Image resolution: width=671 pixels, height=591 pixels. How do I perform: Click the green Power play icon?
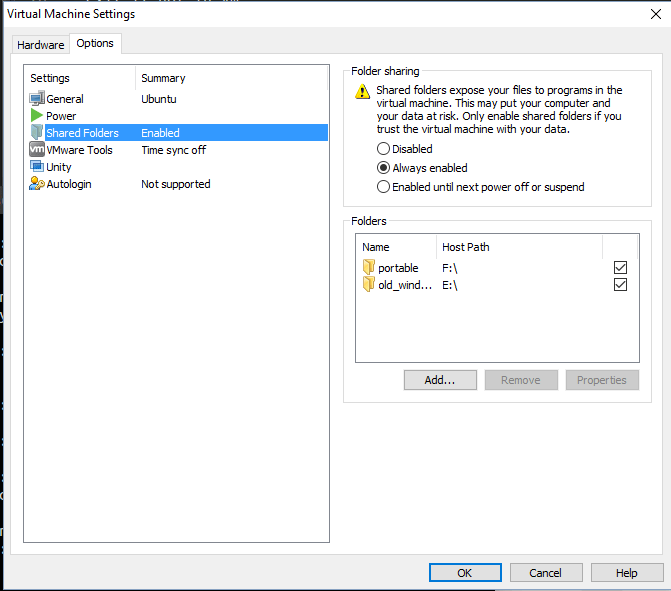pyautogui.click(x=37, y=116)
